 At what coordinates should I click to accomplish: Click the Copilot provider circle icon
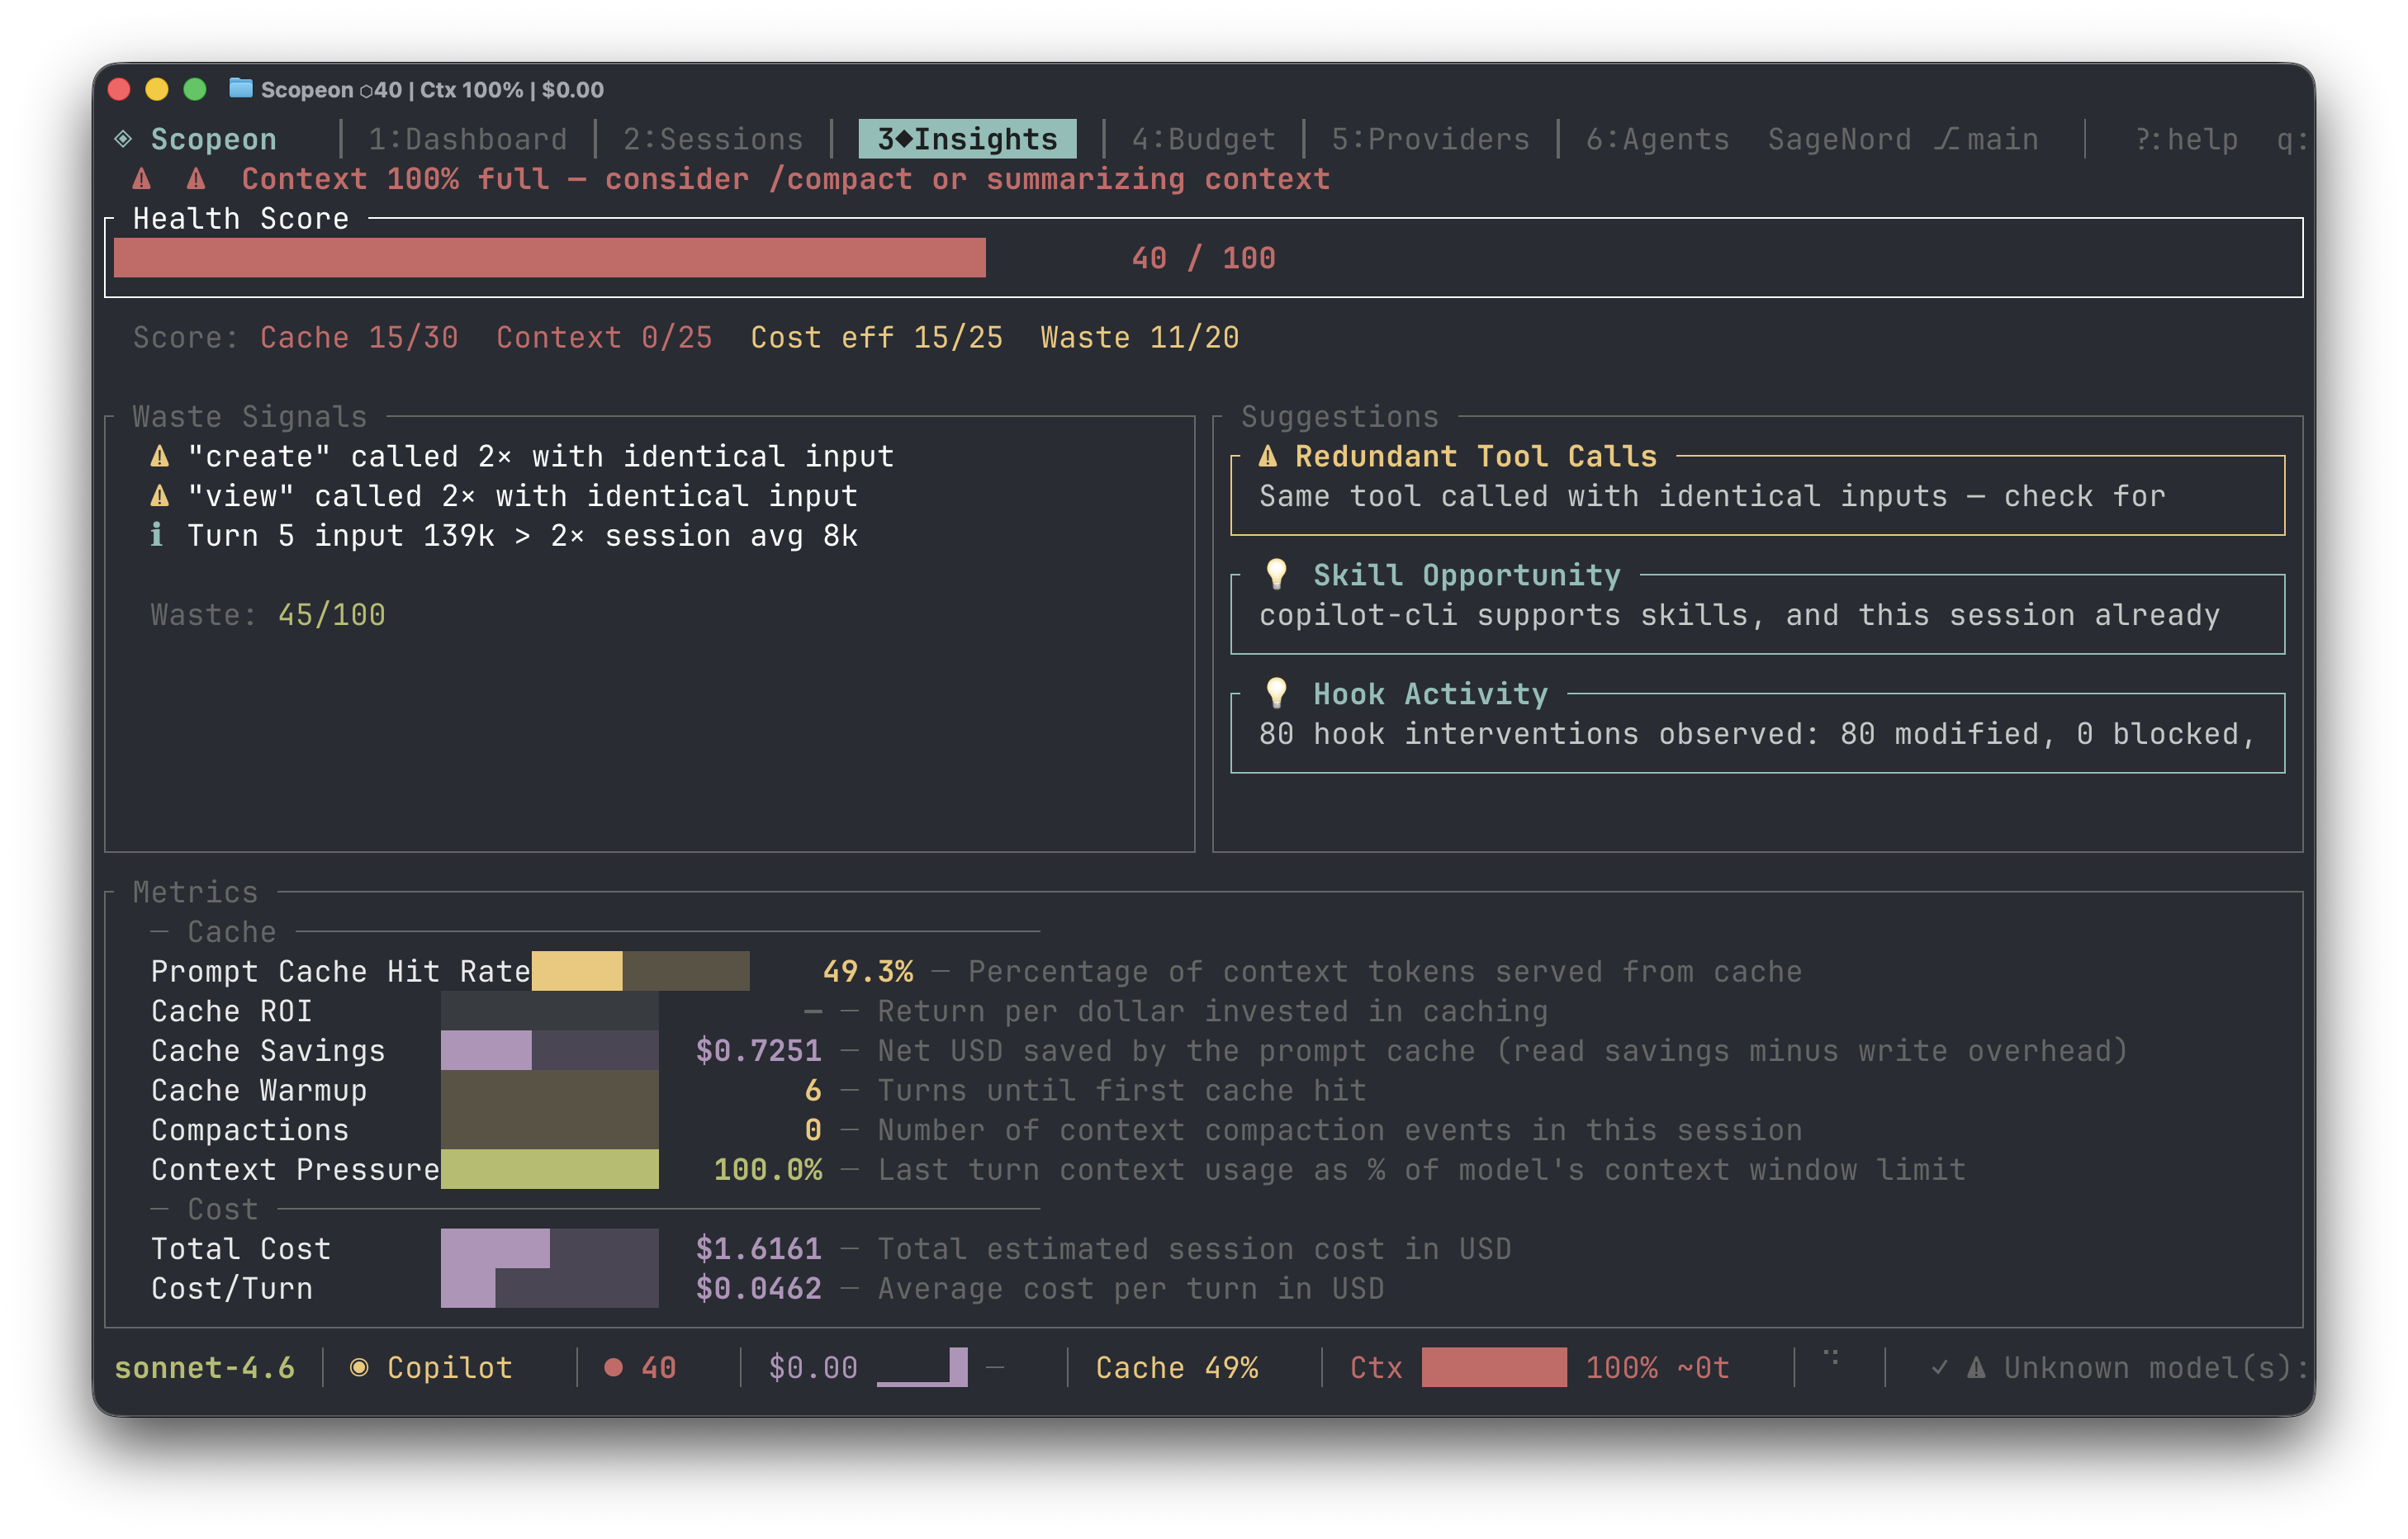(358, 1367)
